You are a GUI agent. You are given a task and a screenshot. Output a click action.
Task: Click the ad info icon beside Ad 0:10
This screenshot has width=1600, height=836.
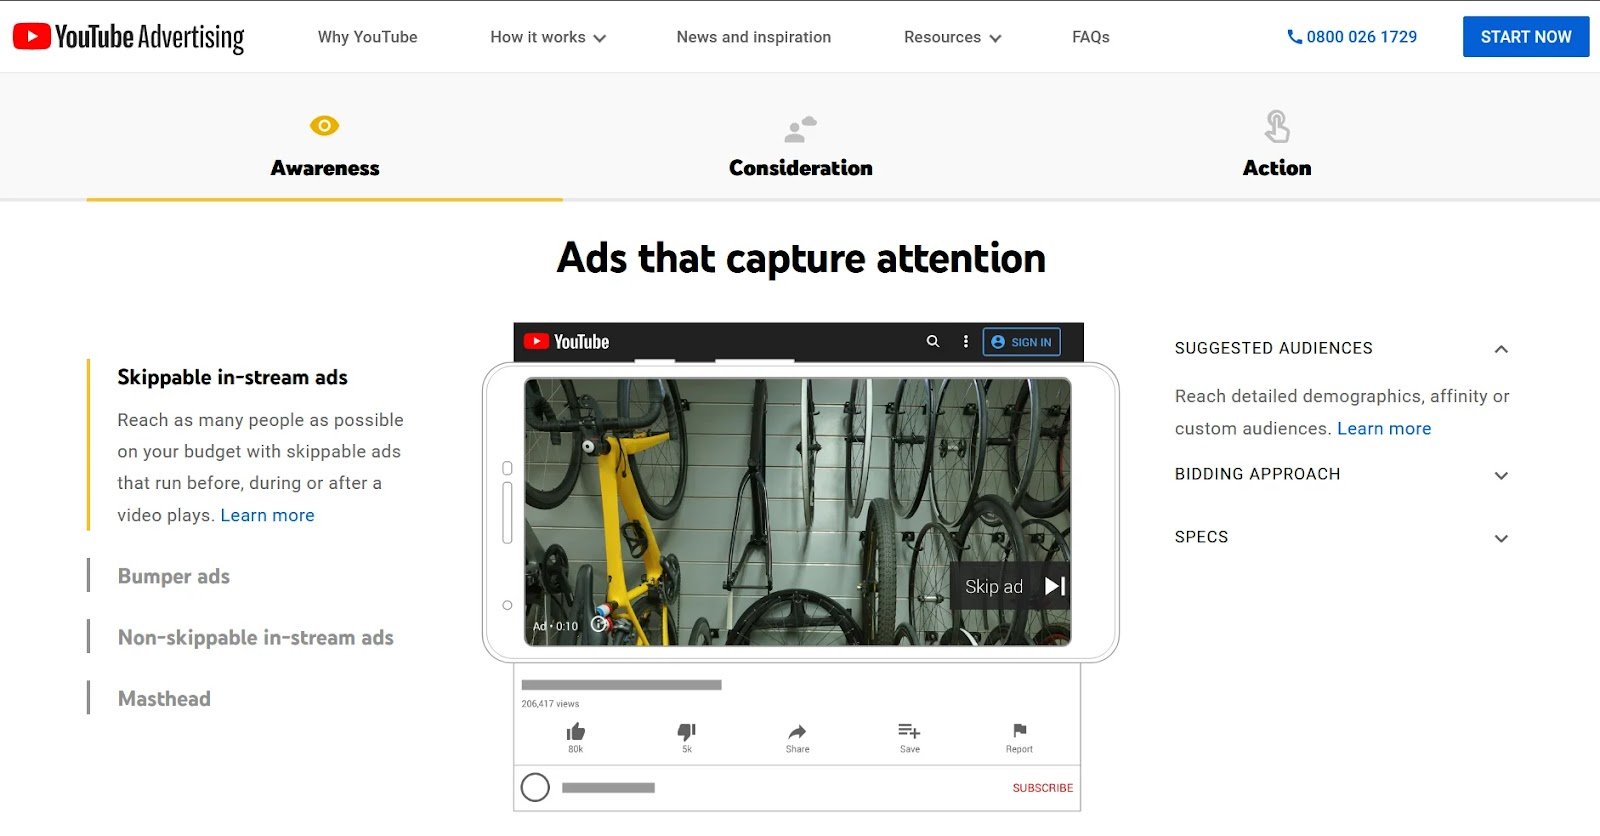click(599, 624)
